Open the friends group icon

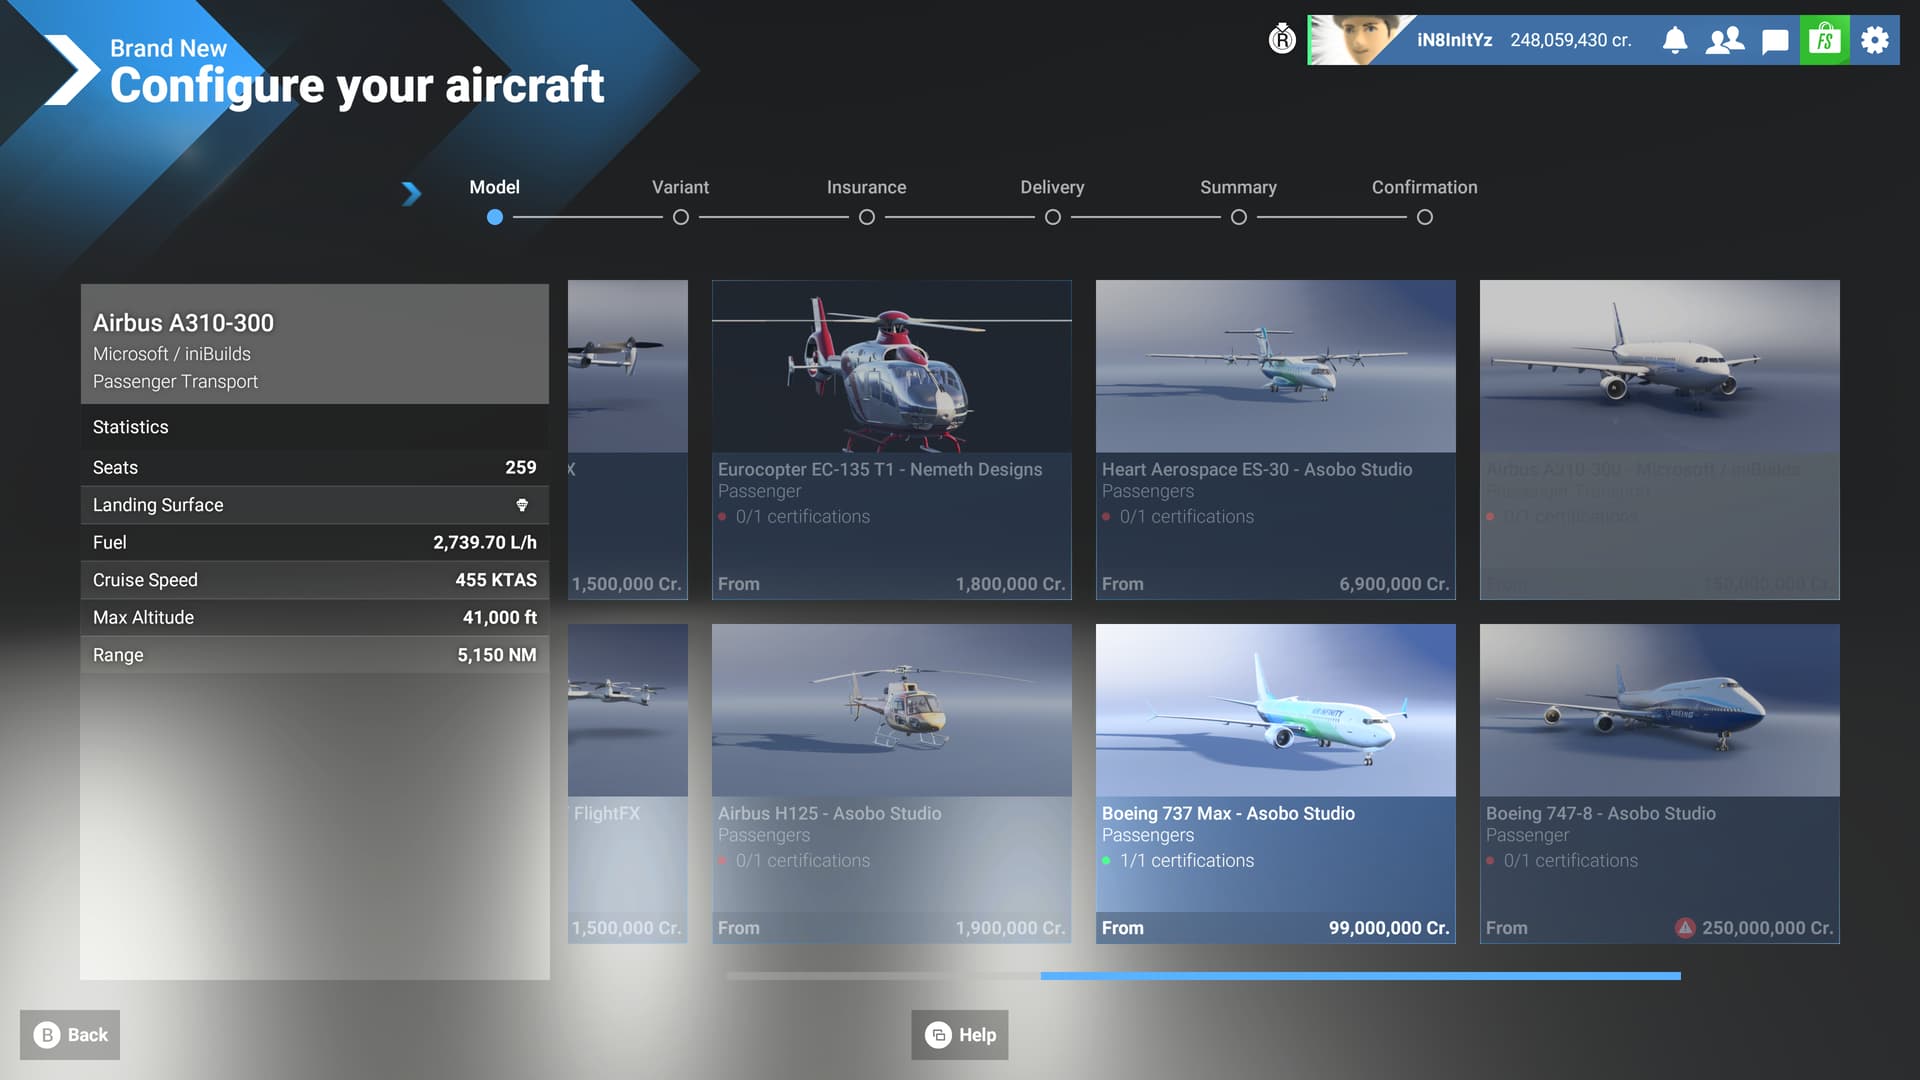pos(1724,40)
